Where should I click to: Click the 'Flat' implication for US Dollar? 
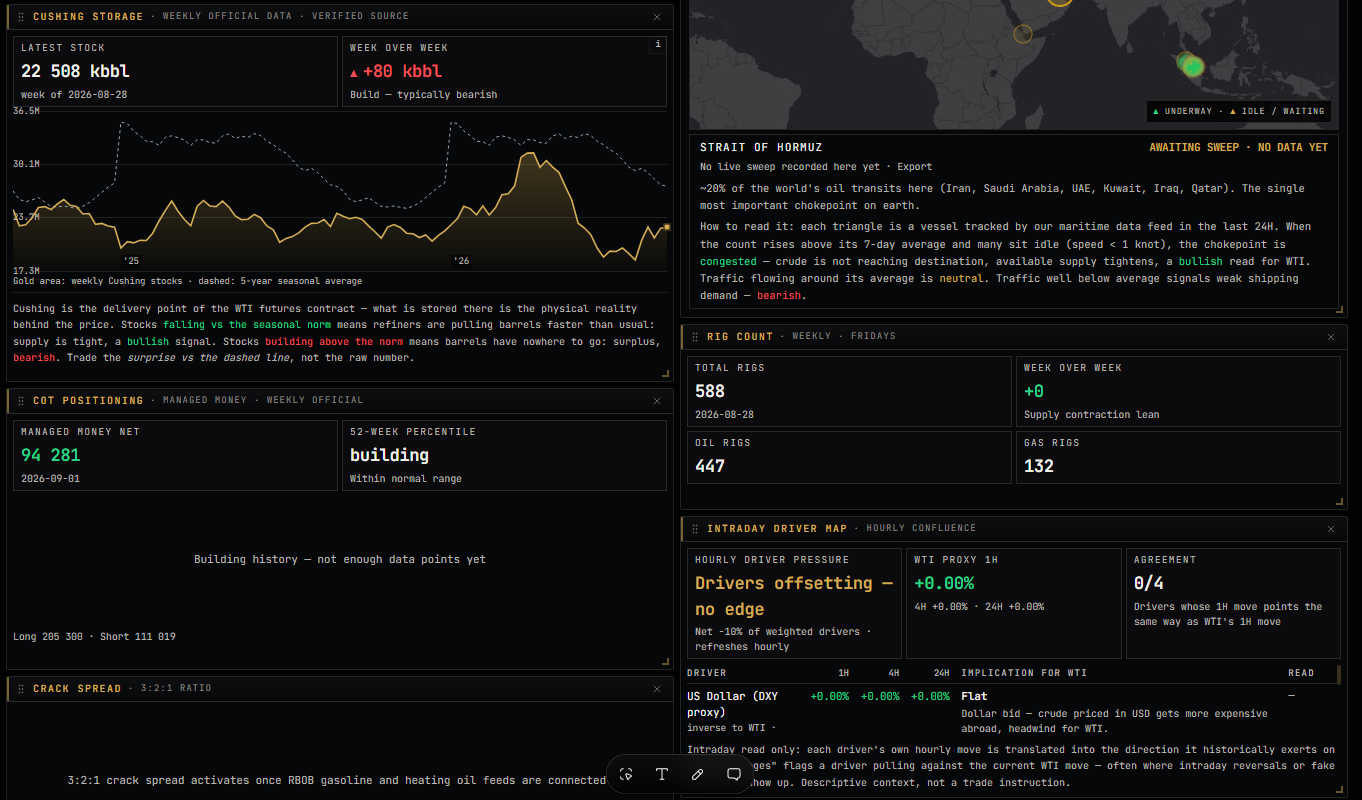coord(974,696)
